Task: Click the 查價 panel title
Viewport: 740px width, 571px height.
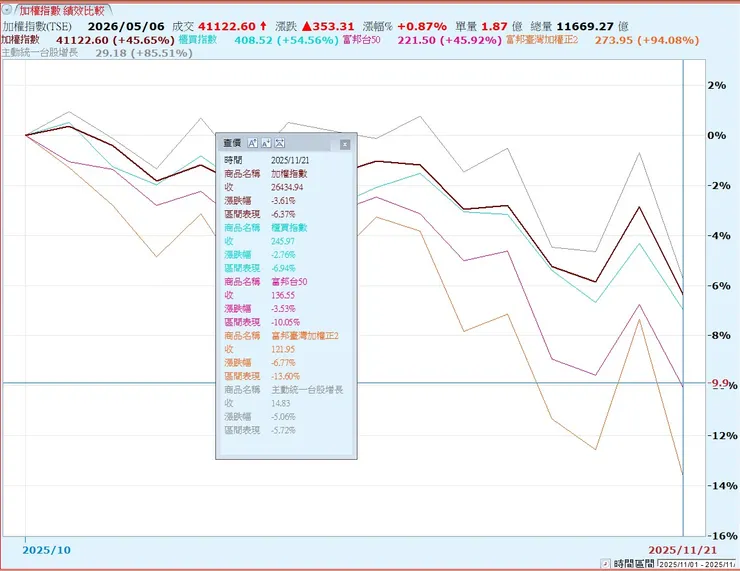Action: point(232,143)
